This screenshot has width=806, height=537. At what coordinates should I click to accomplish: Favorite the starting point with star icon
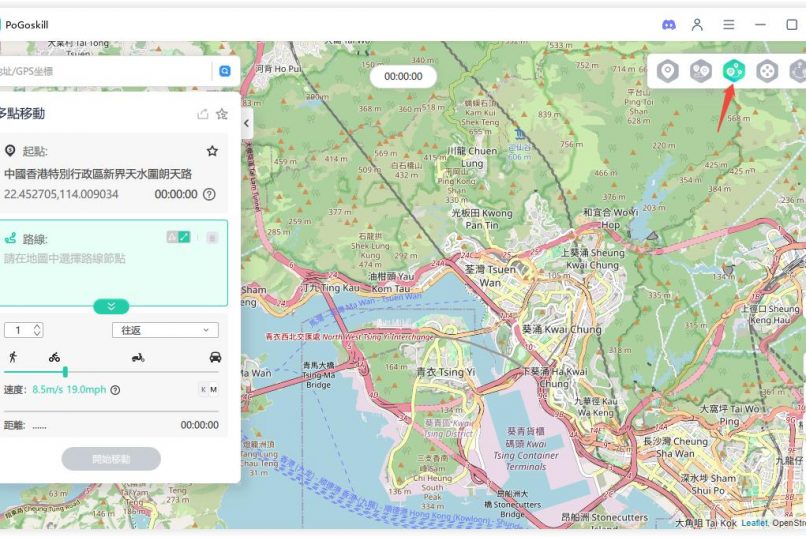(x=212, y=151)
